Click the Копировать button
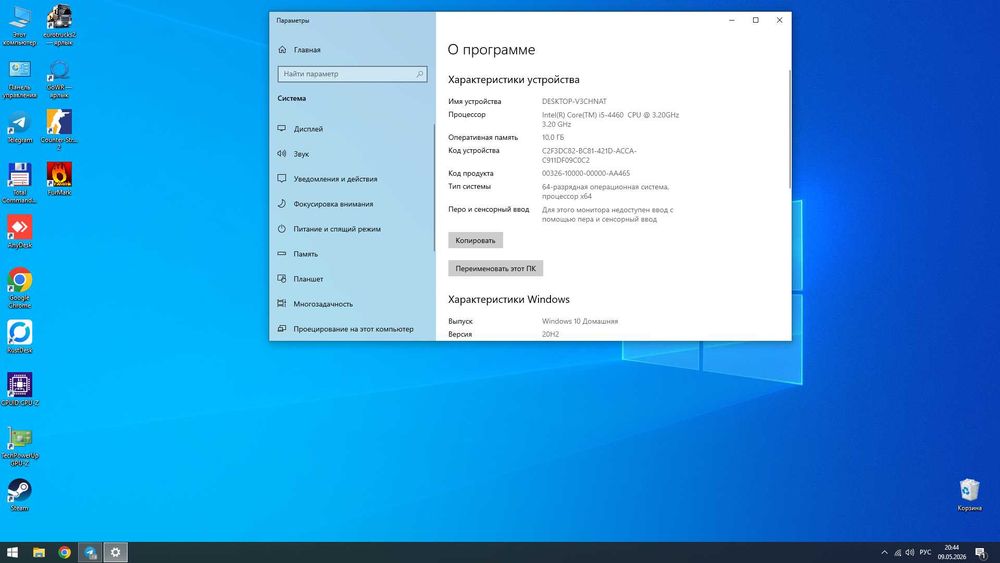This screenshot has height=563, width=1000. [475, 240]
